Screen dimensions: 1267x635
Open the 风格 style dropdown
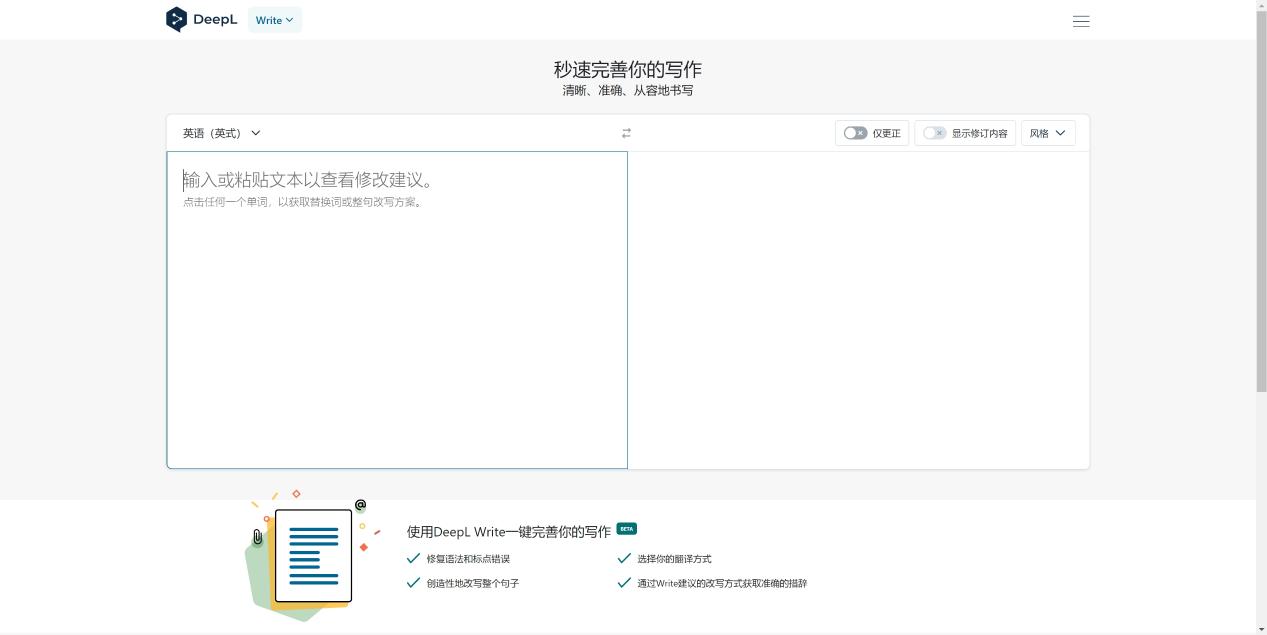(x=1048, y=133)
